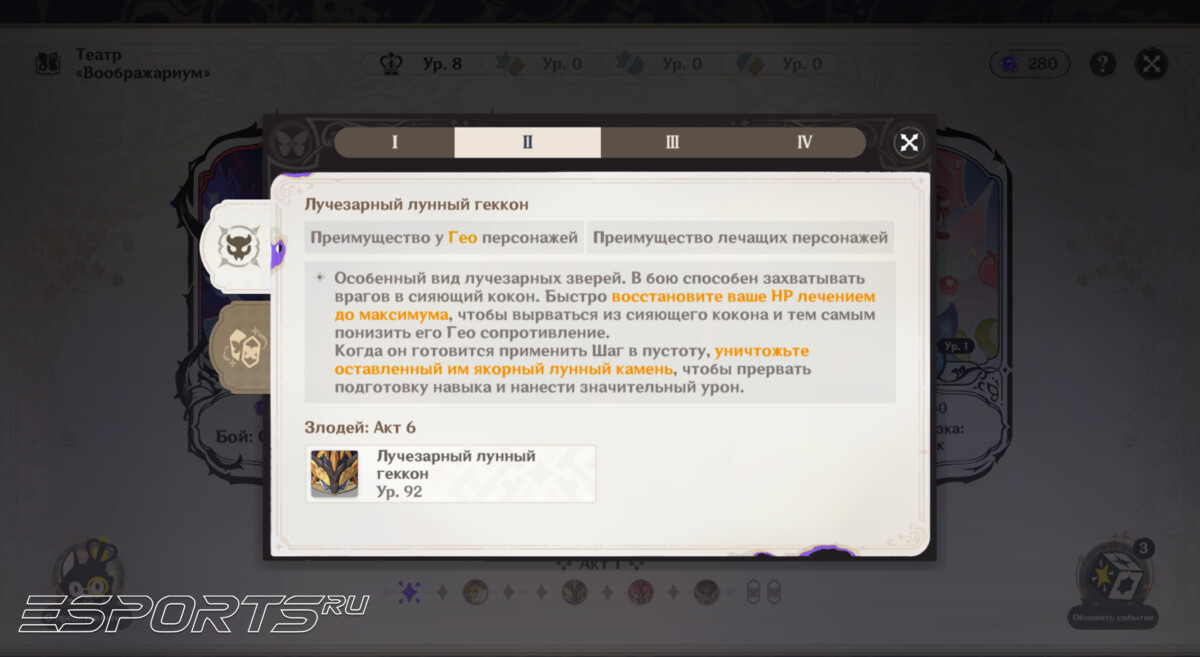Click the crown level 8 icon

click(x=392, y=64)
